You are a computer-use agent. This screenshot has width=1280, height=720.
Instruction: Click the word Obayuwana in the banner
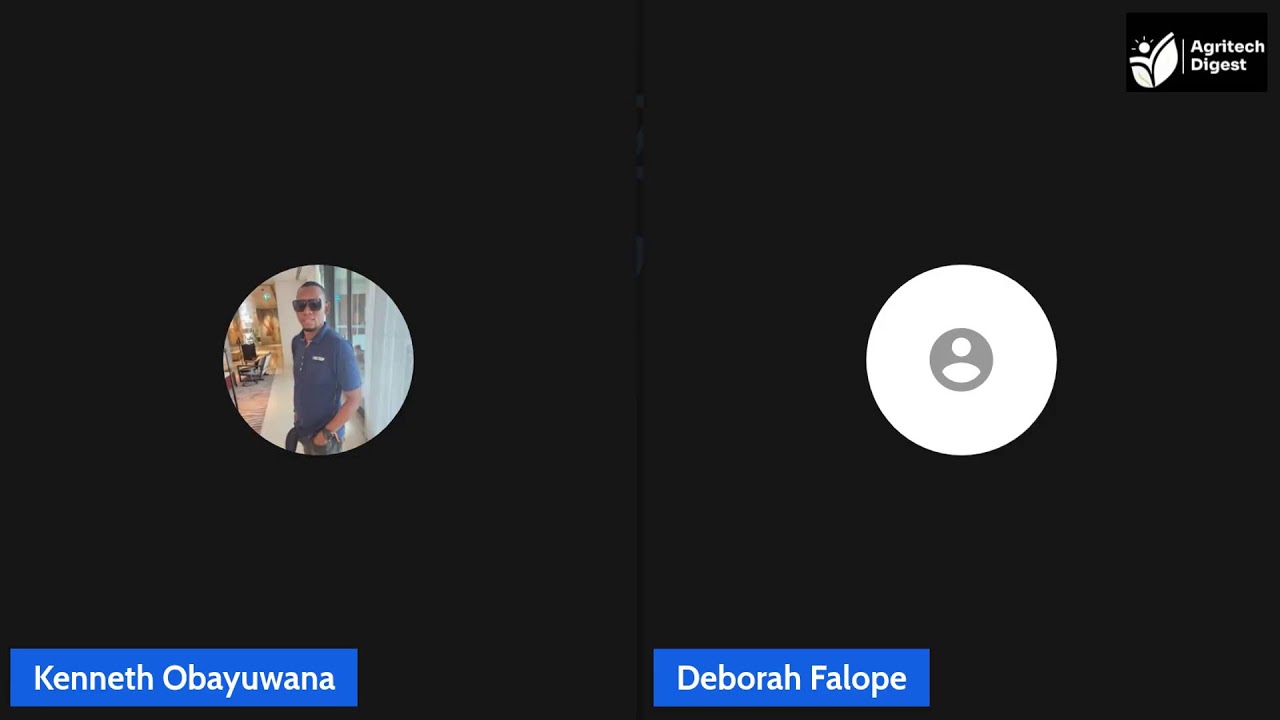click(x=248, y=678)
